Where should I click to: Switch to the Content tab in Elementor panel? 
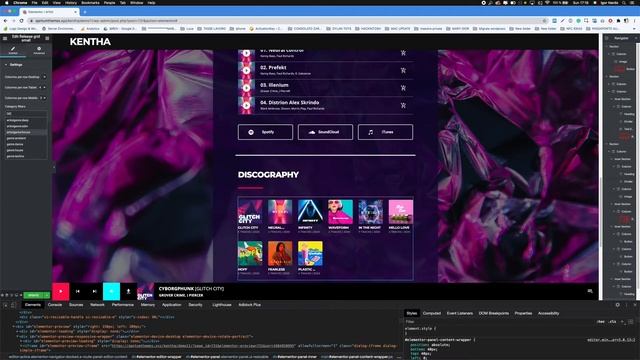tap(13, 51)
